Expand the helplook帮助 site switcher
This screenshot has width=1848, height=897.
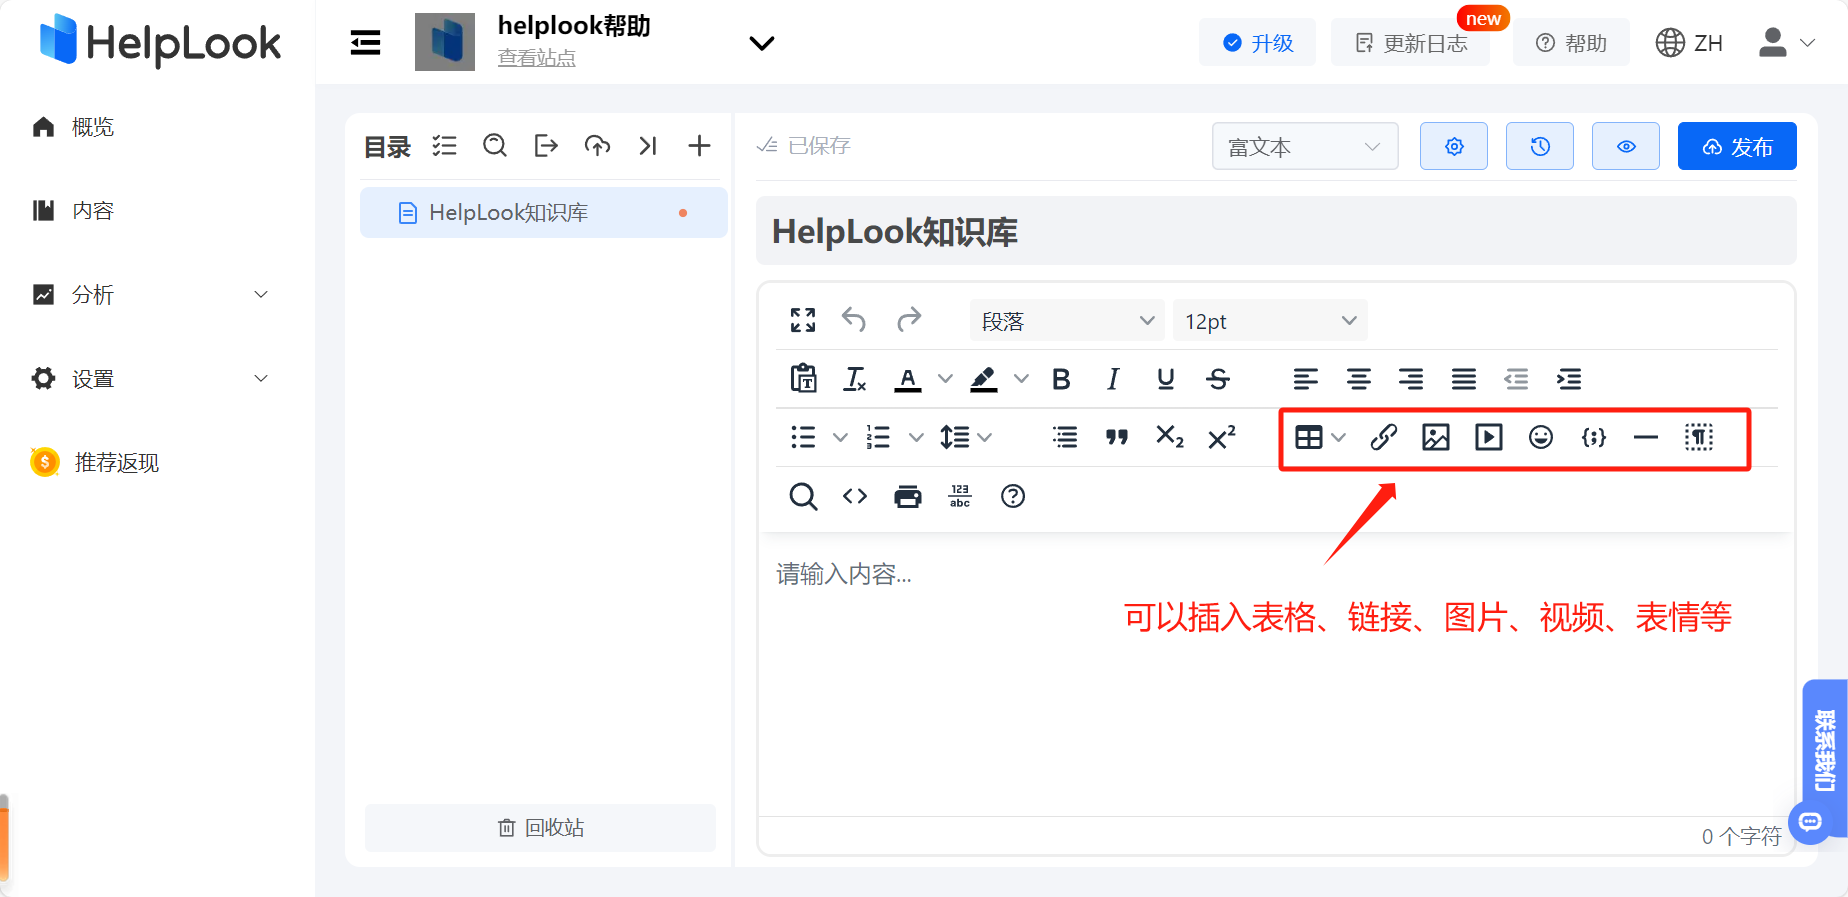[x=762, y=43]
